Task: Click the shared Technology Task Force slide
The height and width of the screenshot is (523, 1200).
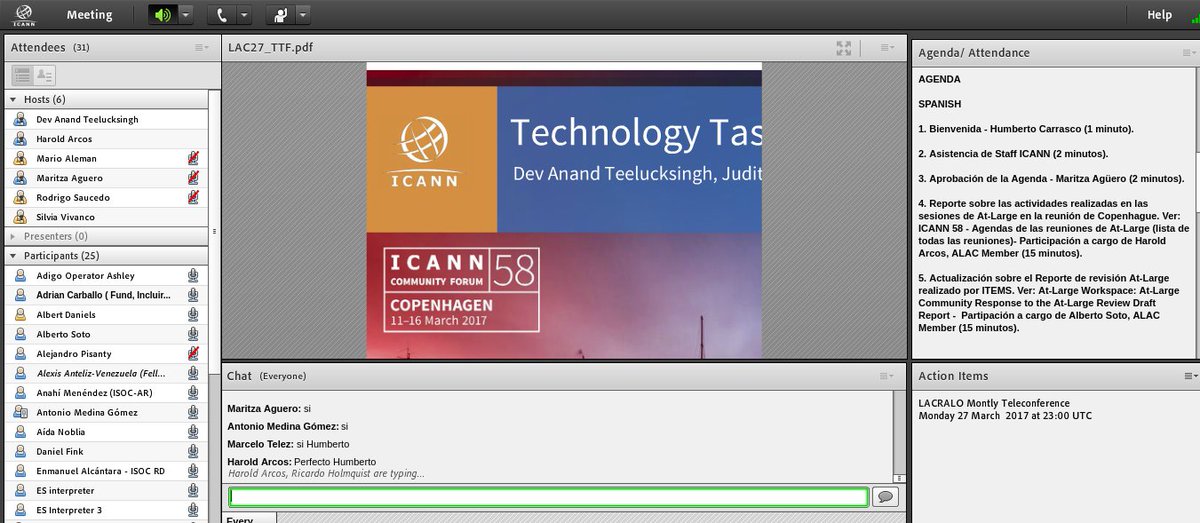Action: [x=564, y=210]
